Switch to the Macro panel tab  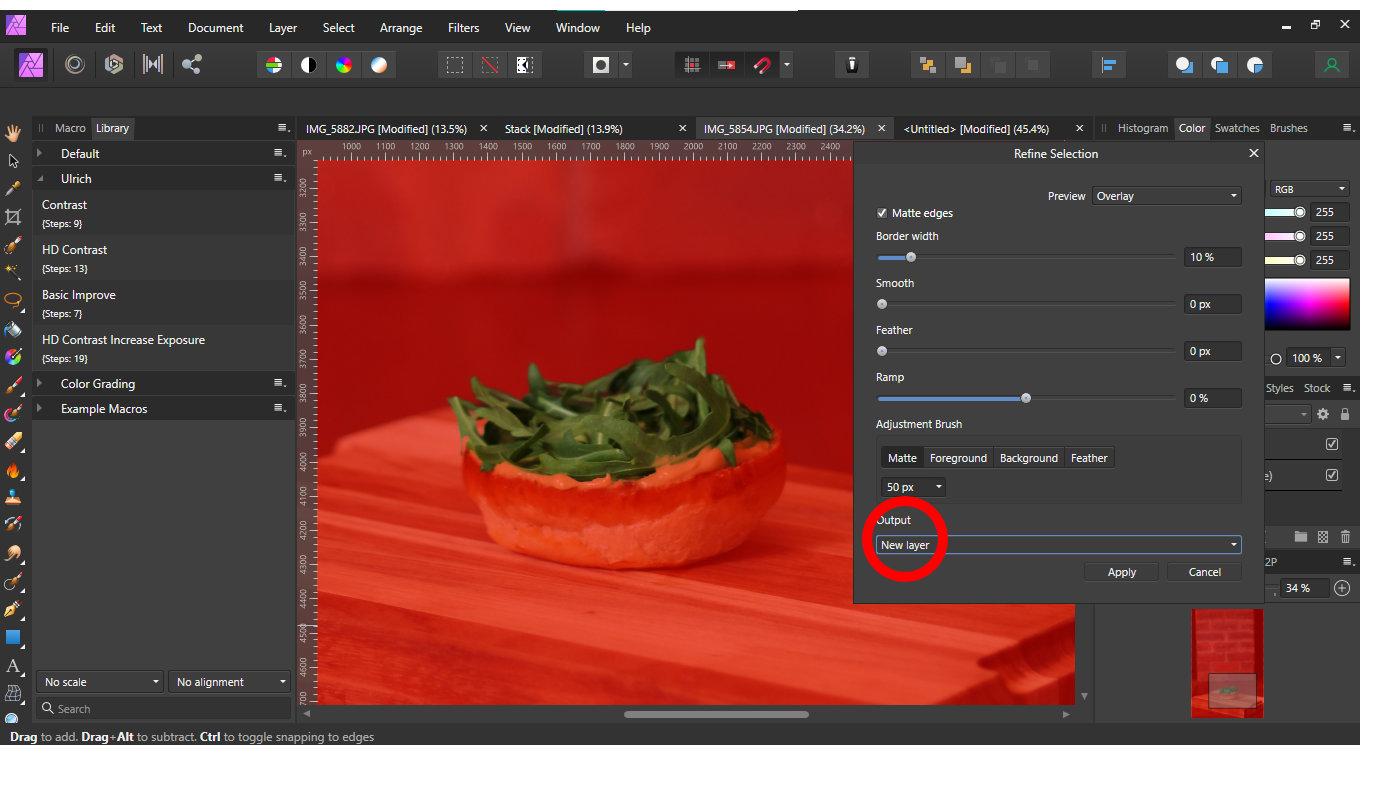(70, 128)
